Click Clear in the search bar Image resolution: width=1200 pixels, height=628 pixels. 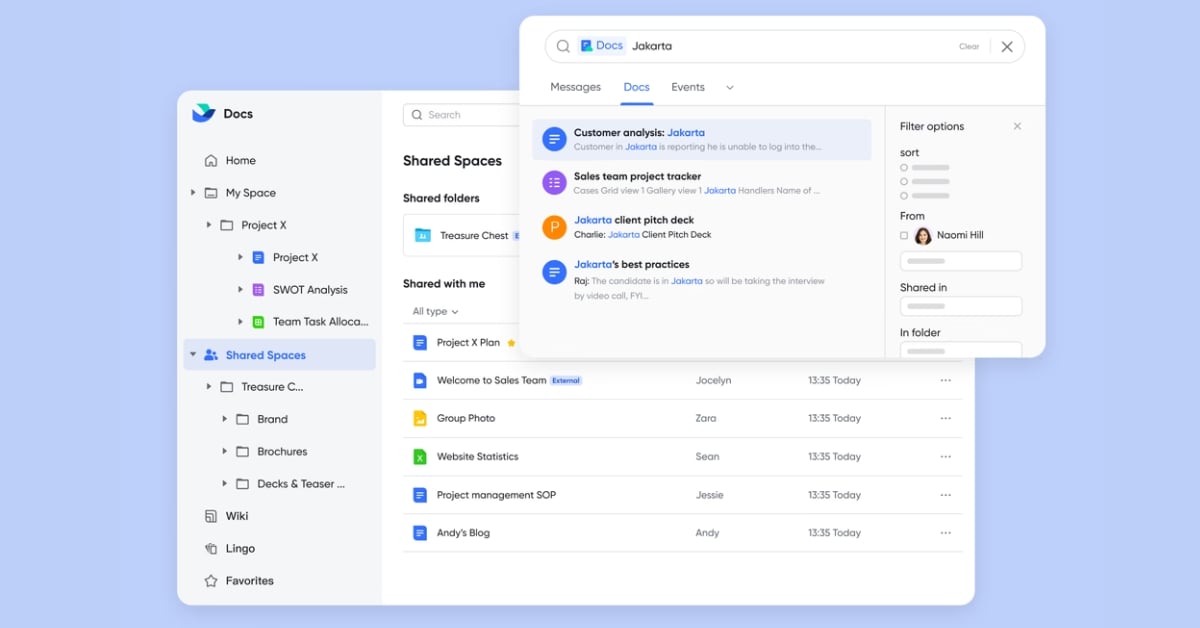(x=969, y=47)
